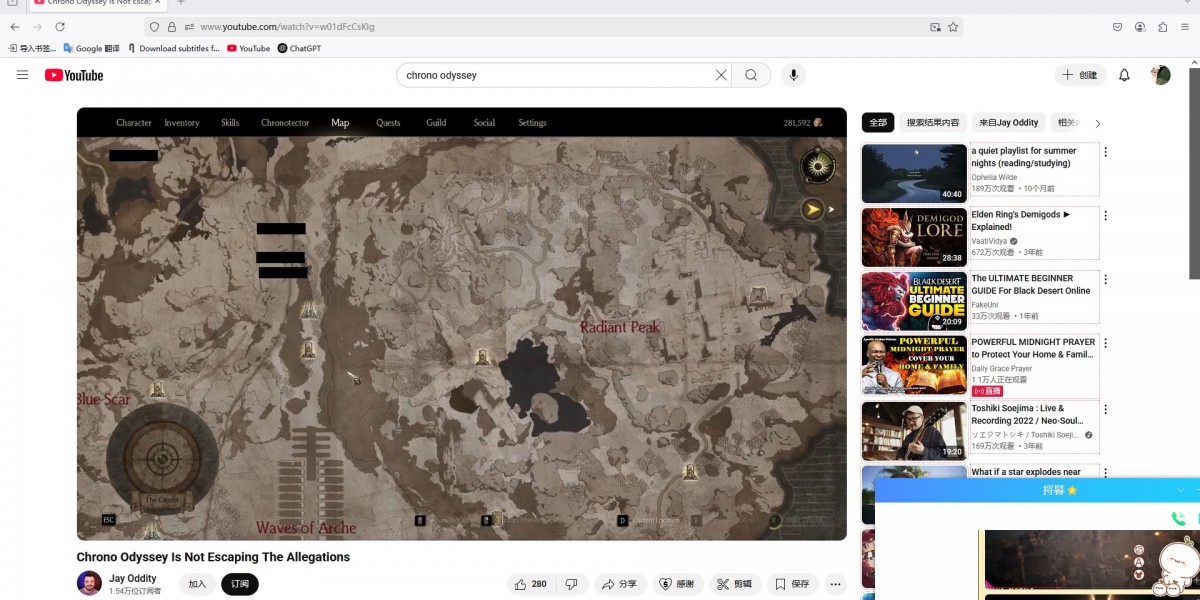The image size is (1200, 600).
Task: Open the Toshiki Soejima live thumbnail
Action: pos(914,431)
